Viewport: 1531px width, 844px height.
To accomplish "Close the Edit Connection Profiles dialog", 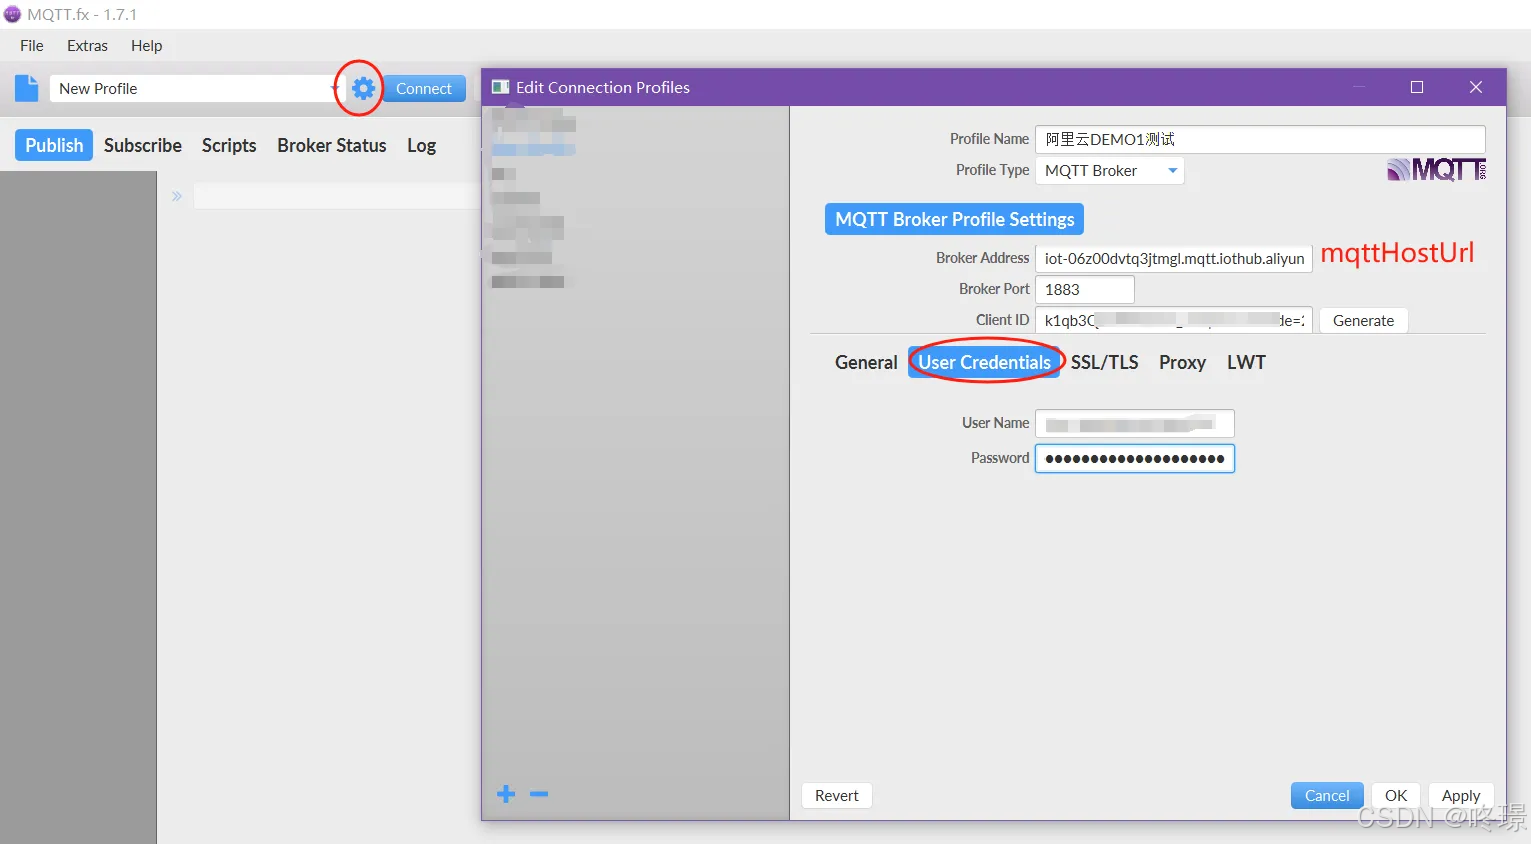I will click(1476, 87).
